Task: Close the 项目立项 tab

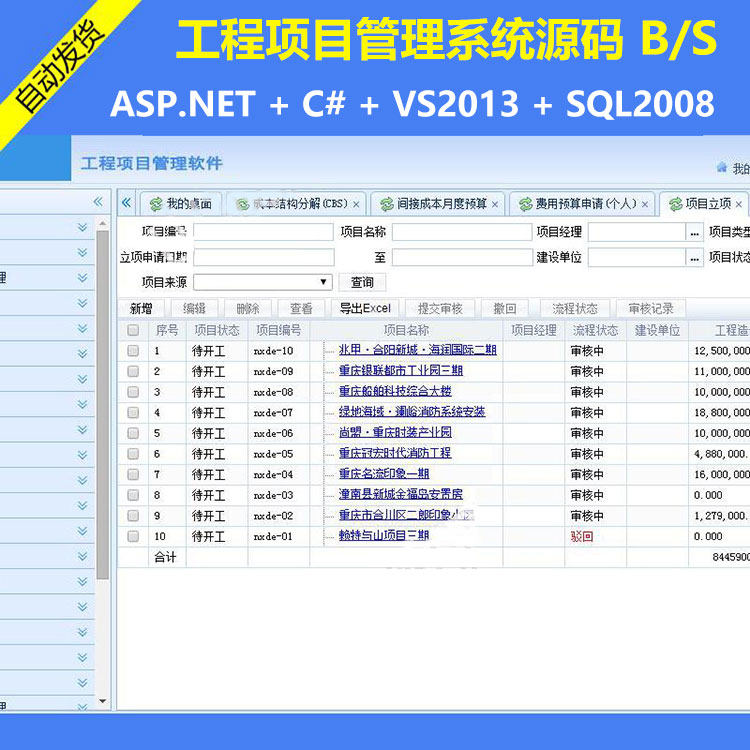Action: (x=739, y=205)
